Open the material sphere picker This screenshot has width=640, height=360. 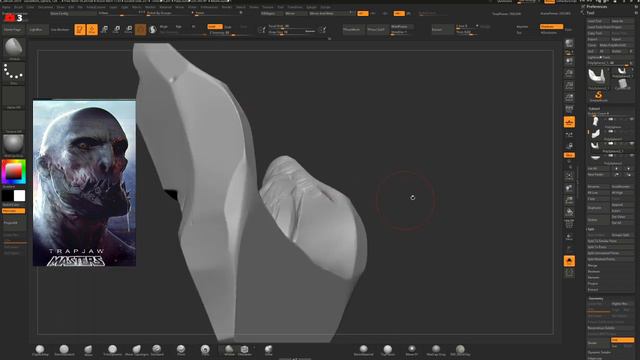click(13, 145)
